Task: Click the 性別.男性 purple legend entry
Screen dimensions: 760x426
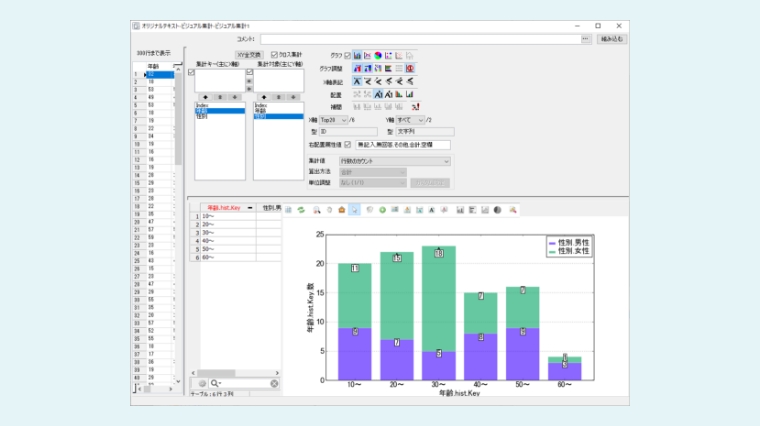Action: (x=569, y=242)
